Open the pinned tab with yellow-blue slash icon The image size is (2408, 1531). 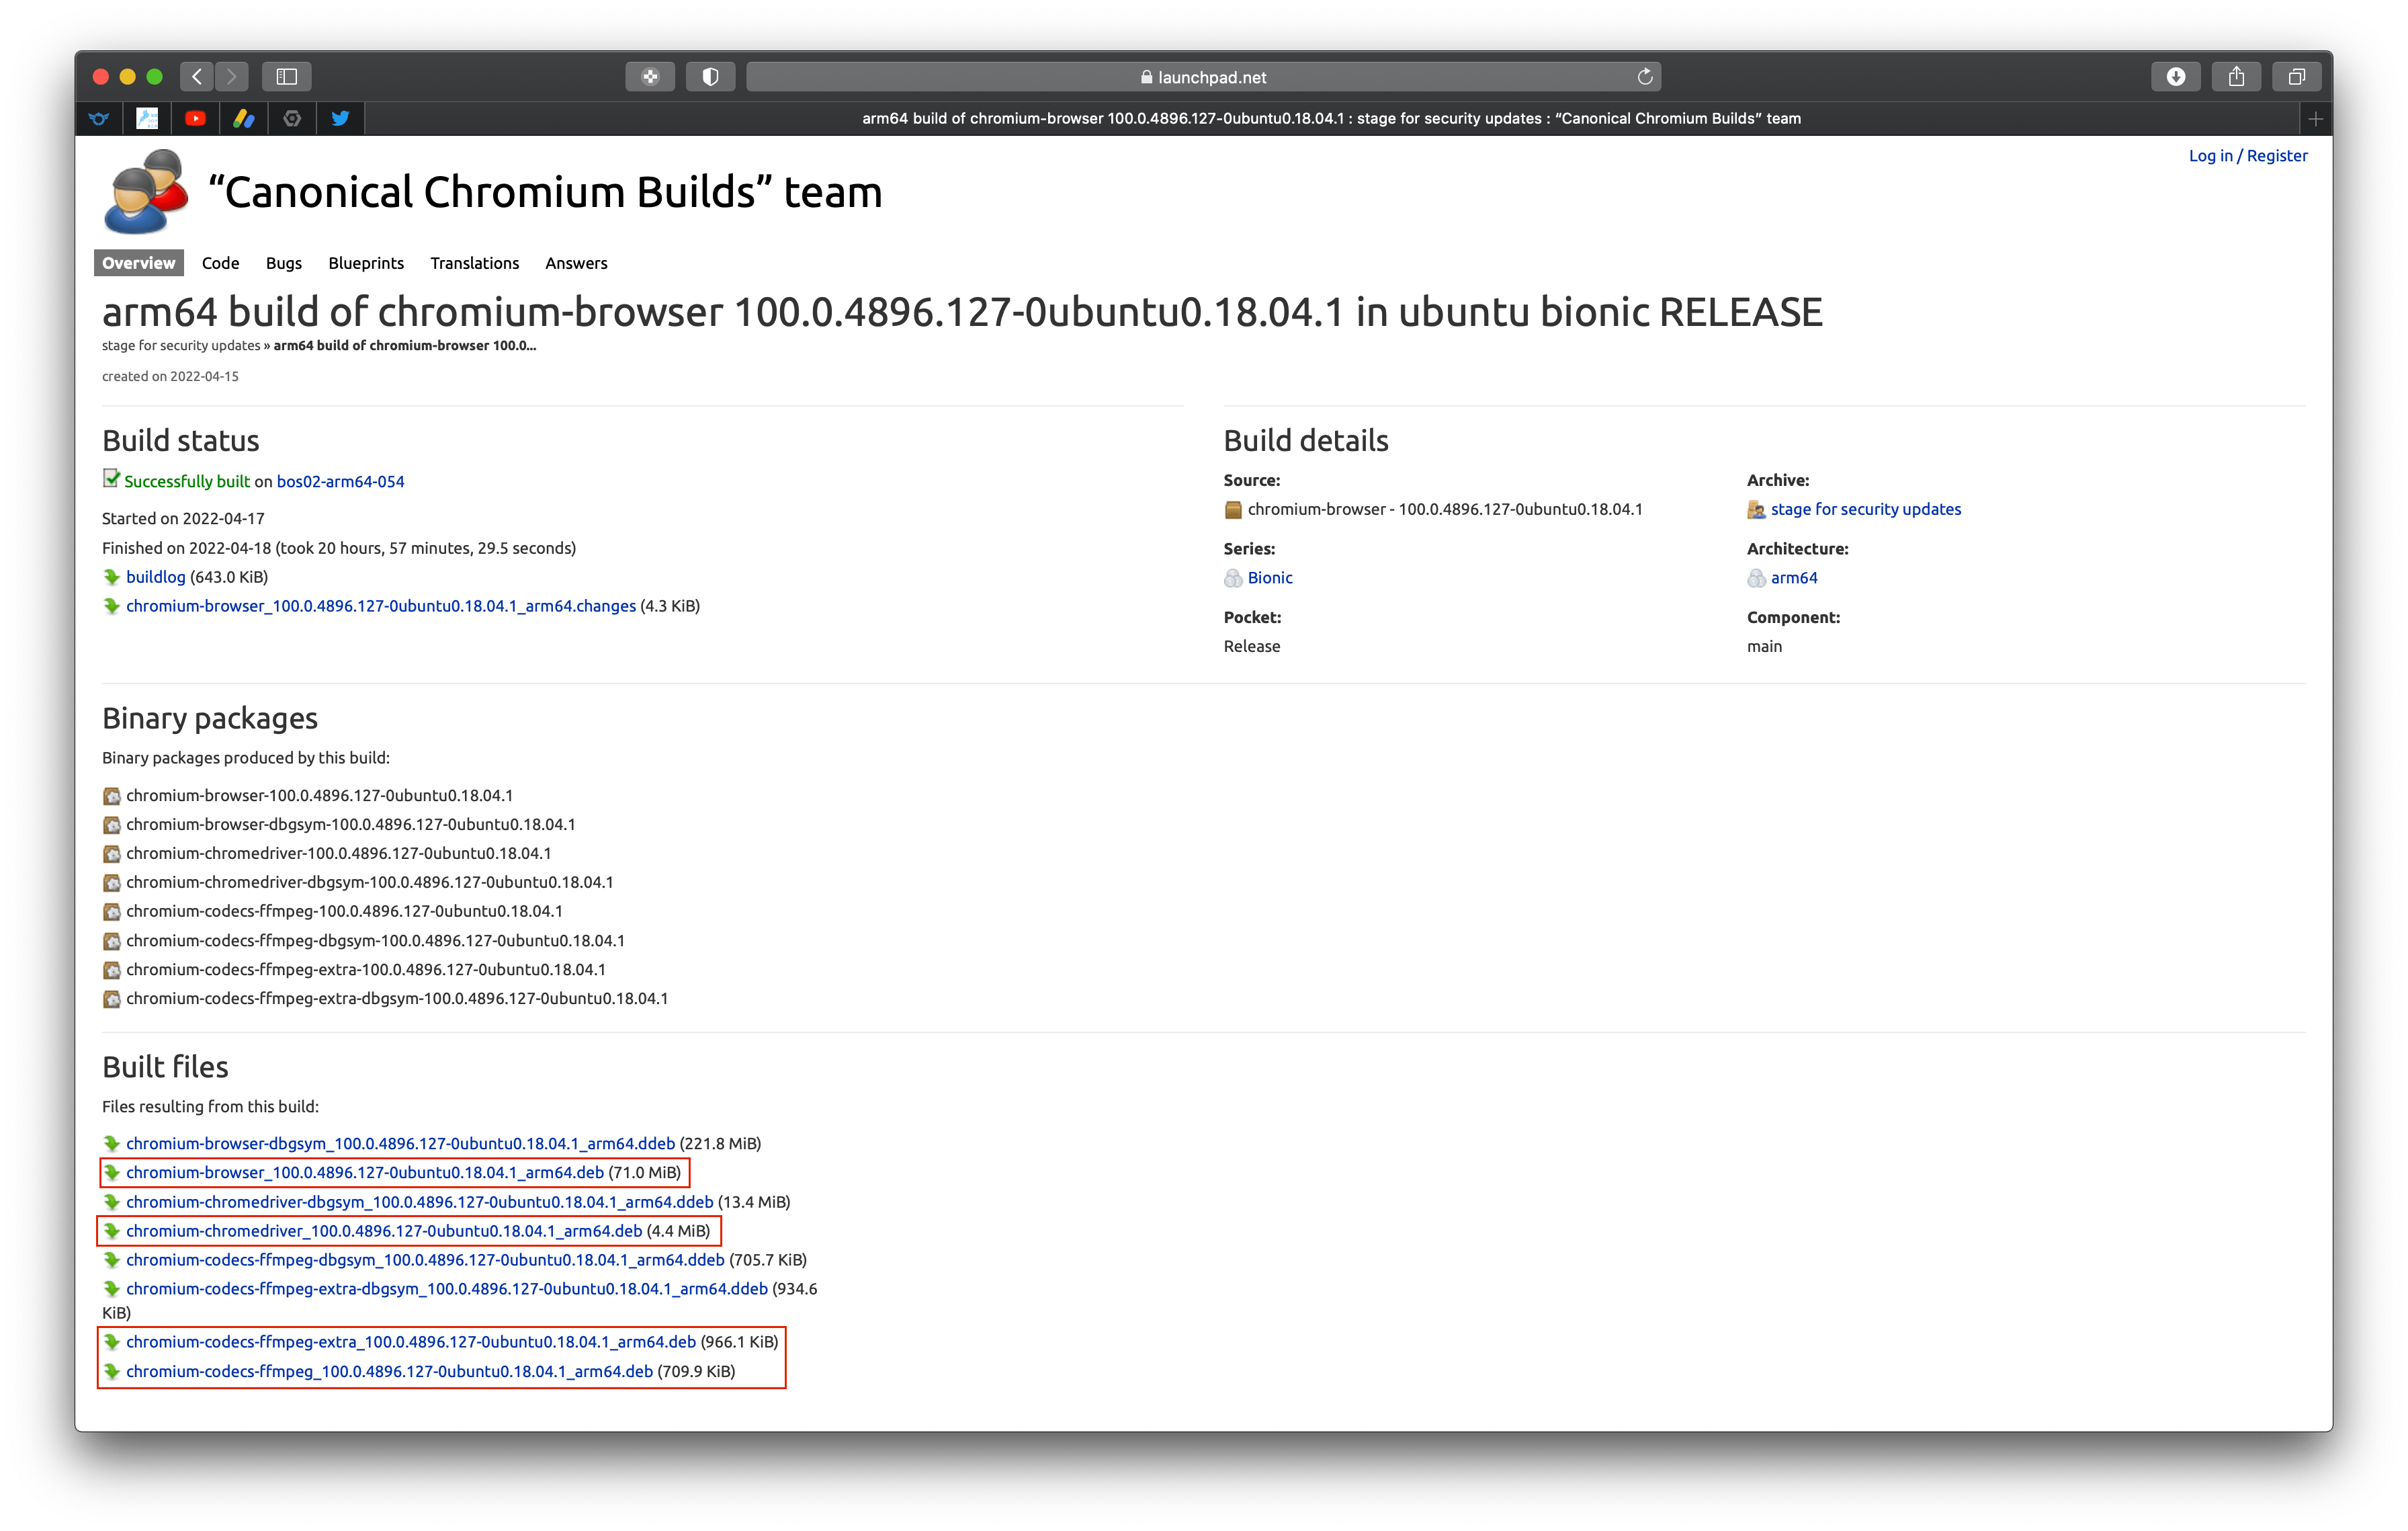click(x=244, y=118)
